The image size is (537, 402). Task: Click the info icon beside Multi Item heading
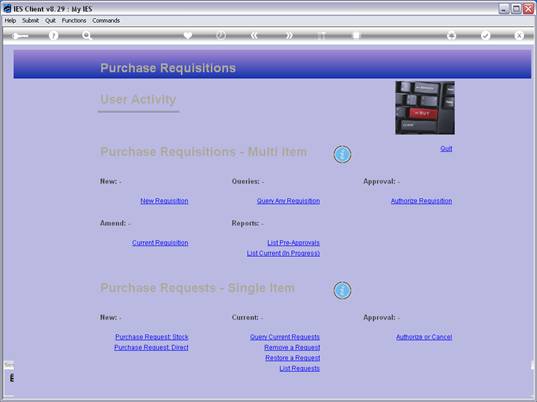click(x=342, y=154)
